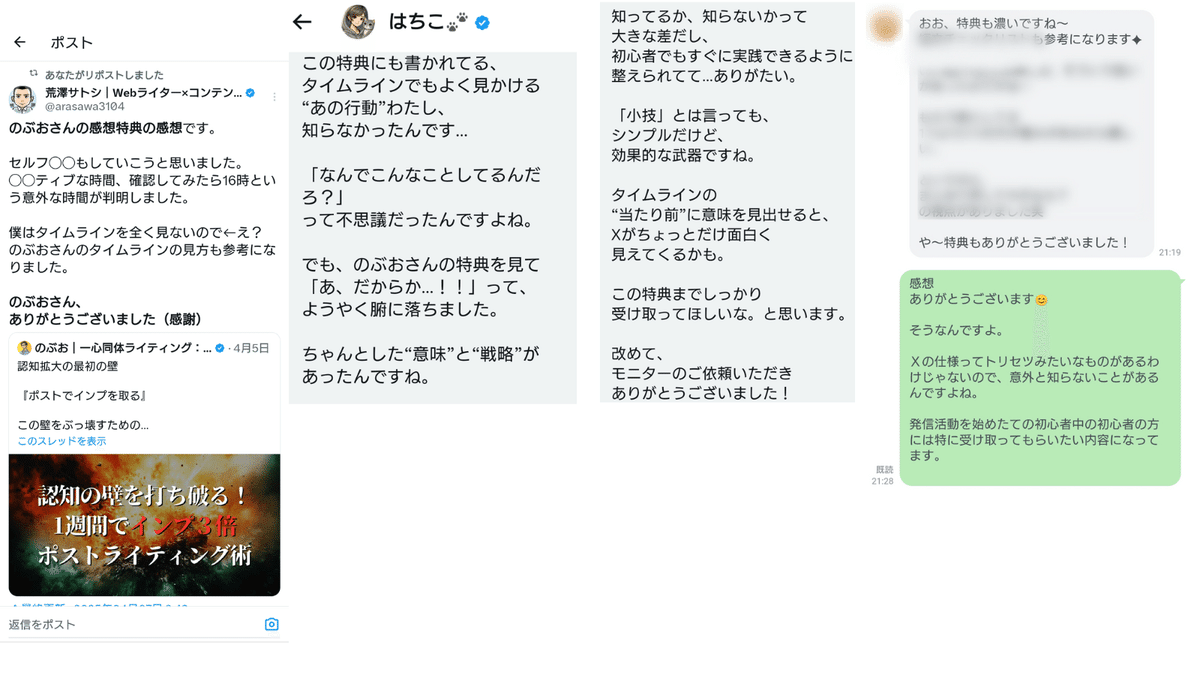Open the three-dot menu on 荒澤サトシ's post
The image size is (1200, 675).
275,97
